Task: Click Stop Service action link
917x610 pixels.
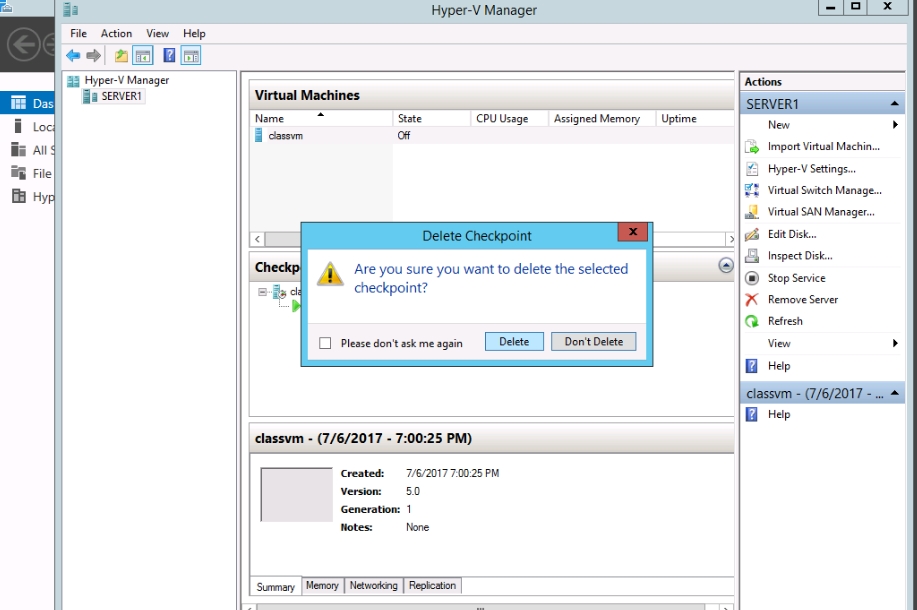Action: (x=797, y=278)
